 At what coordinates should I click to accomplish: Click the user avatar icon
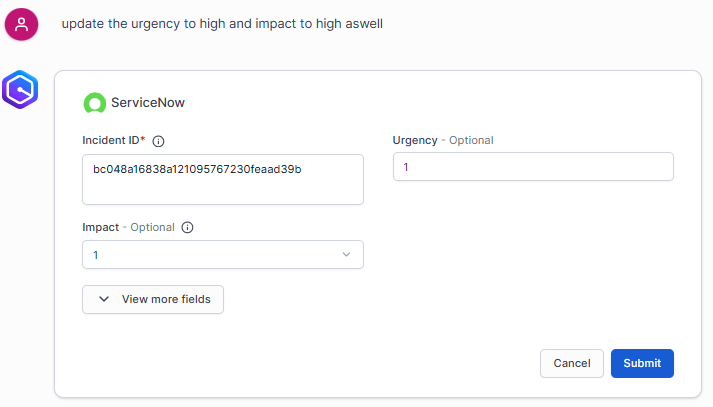21,24
